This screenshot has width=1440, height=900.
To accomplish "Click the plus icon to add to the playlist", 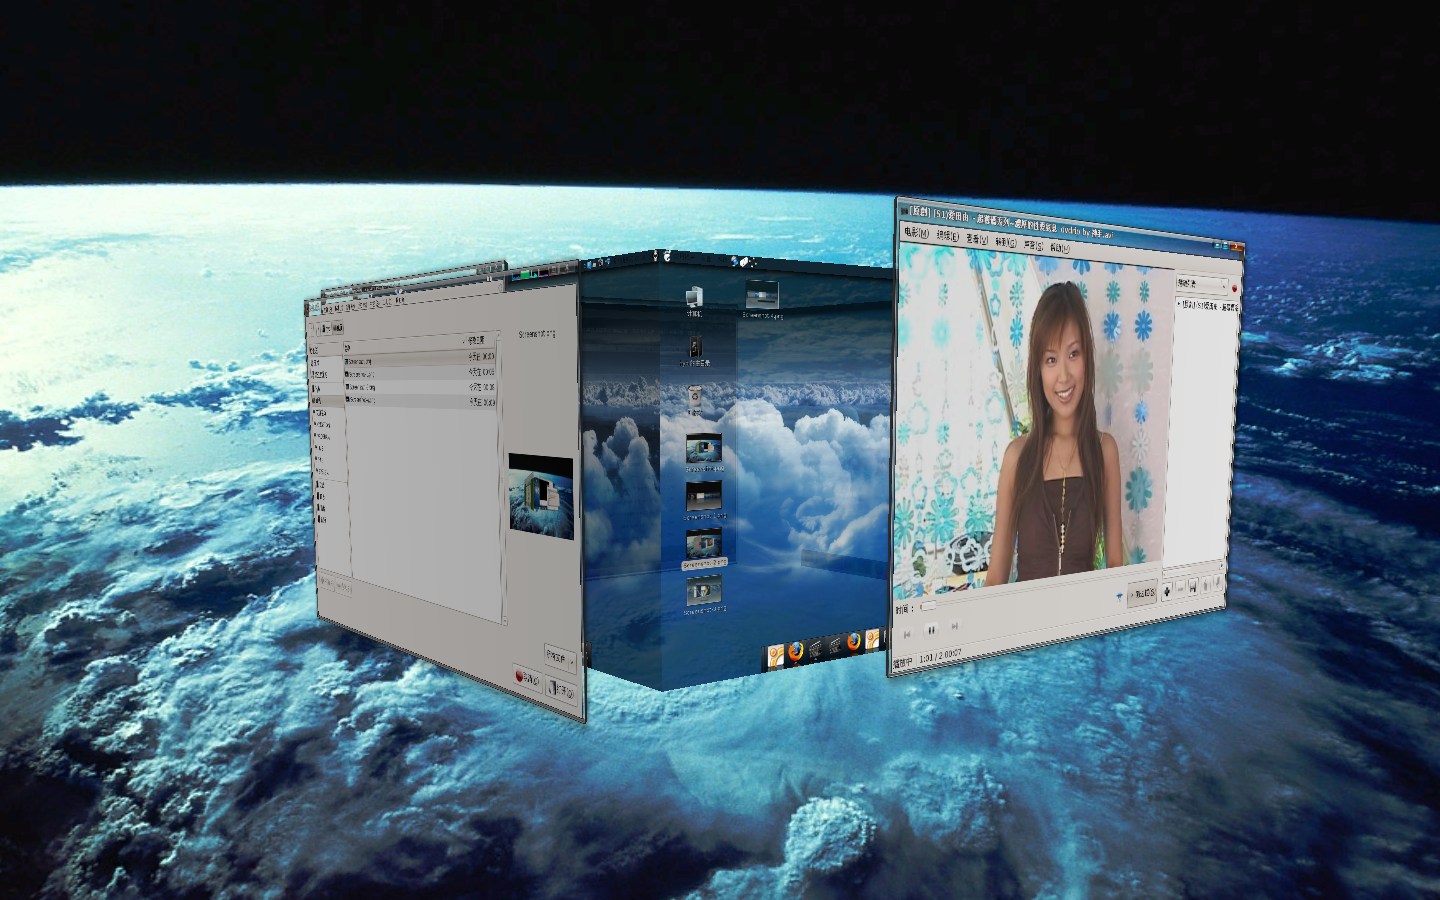I will [1167, 590].
